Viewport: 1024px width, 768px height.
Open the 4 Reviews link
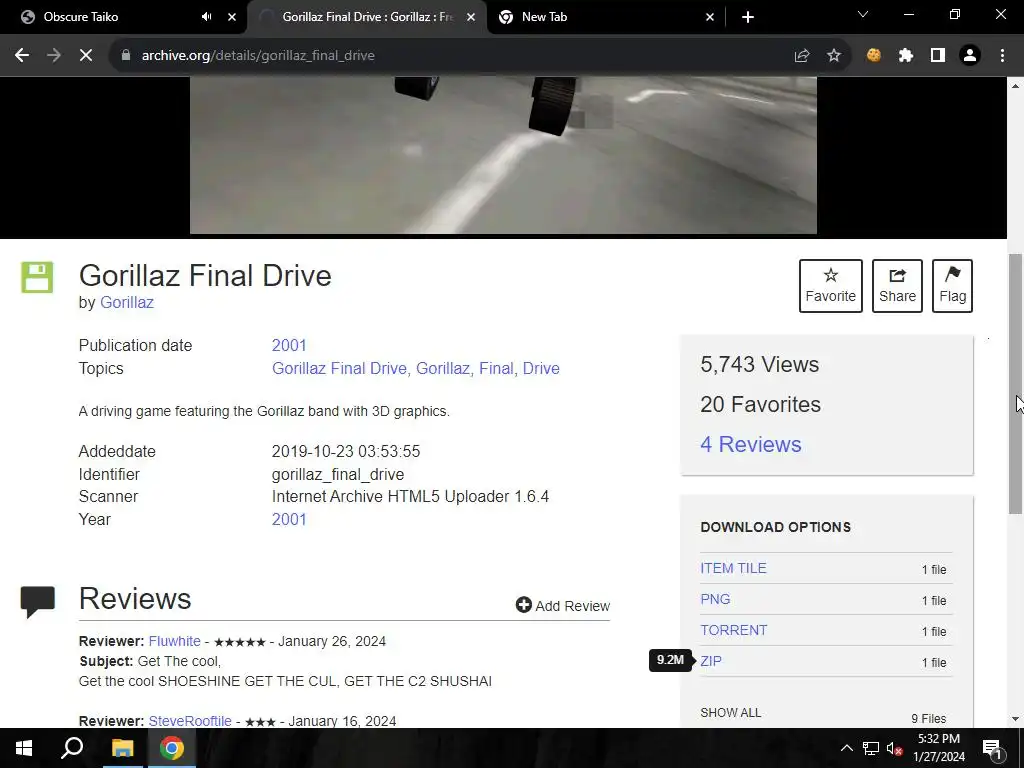(x=751, y=445)
